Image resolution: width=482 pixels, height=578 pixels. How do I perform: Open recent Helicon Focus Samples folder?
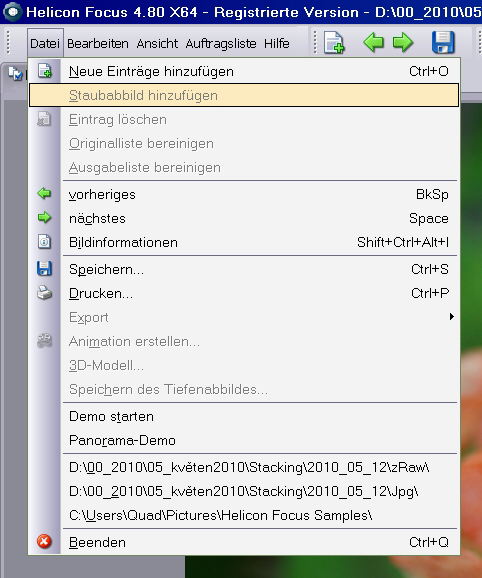click(x=244, y=515)
